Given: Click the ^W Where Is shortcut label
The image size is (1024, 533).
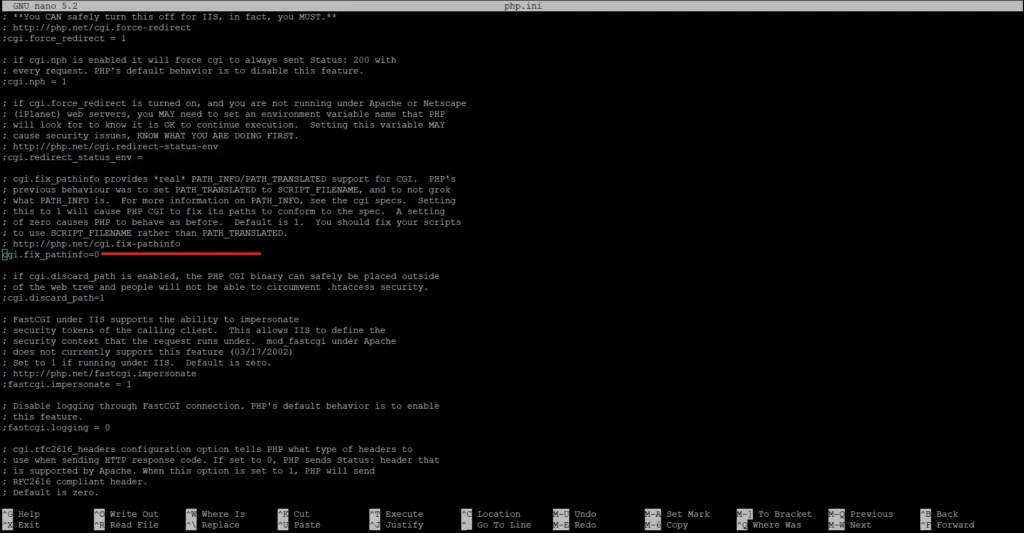Looking at the screenshot, I should [216, 514].
